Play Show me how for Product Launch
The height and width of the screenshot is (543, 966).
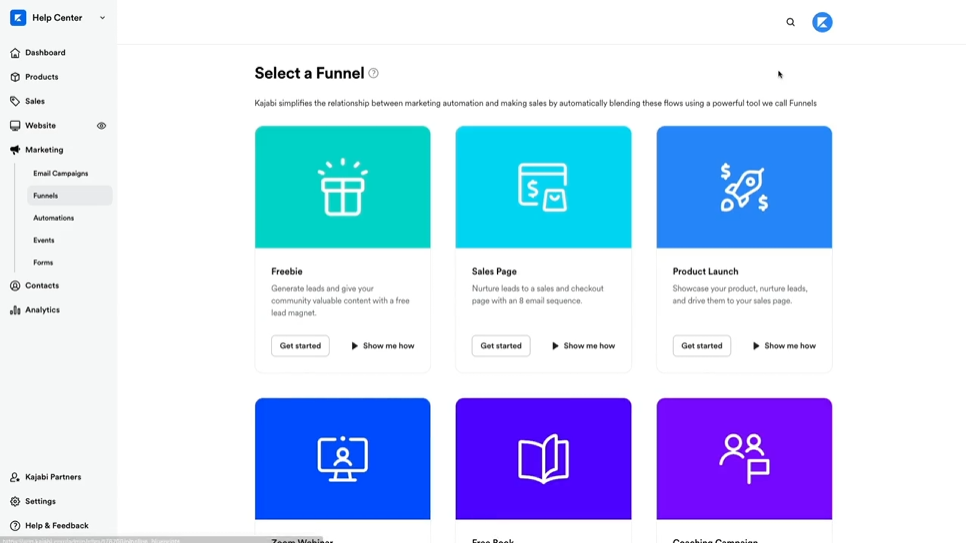pyautogui.click(x=784, y=346)
